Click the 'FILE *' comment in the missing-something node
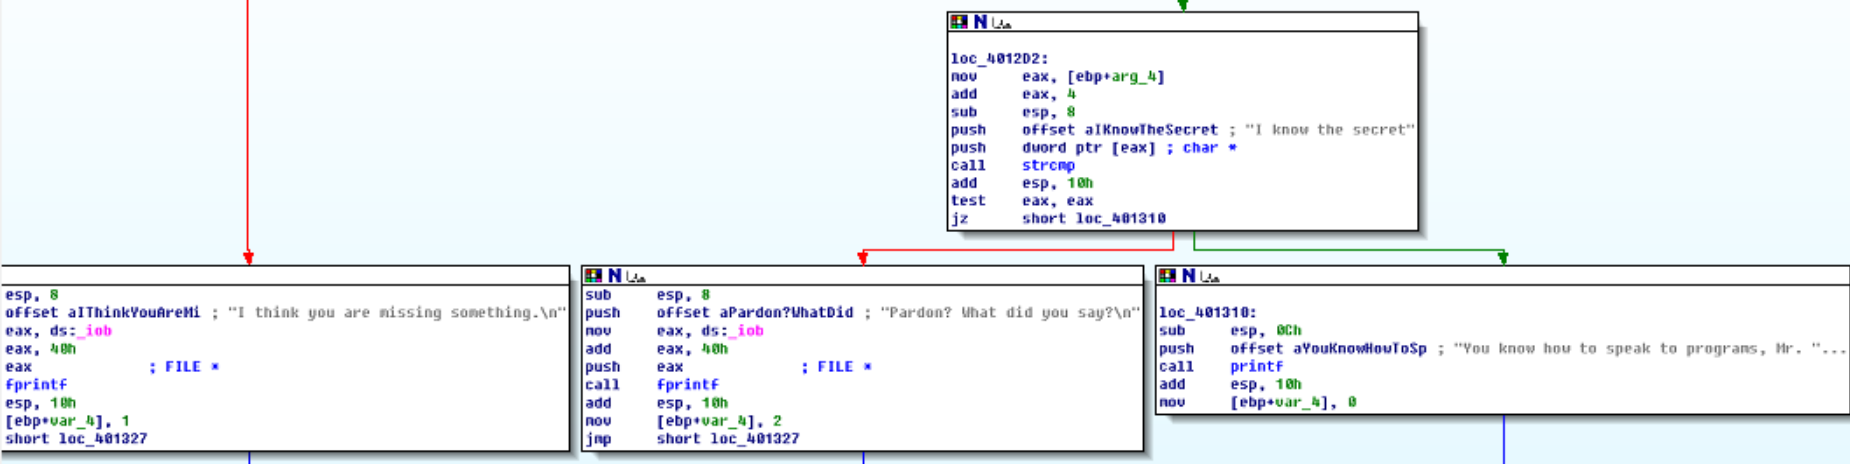The width and height of the screenshot is (1850, 464). click(192, 367)
